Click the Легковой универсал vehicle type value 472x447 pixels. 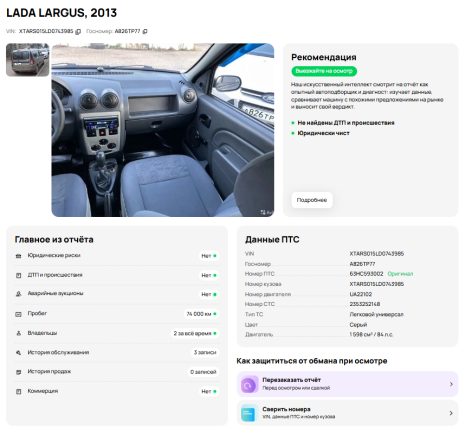click(x=376, y=314)
